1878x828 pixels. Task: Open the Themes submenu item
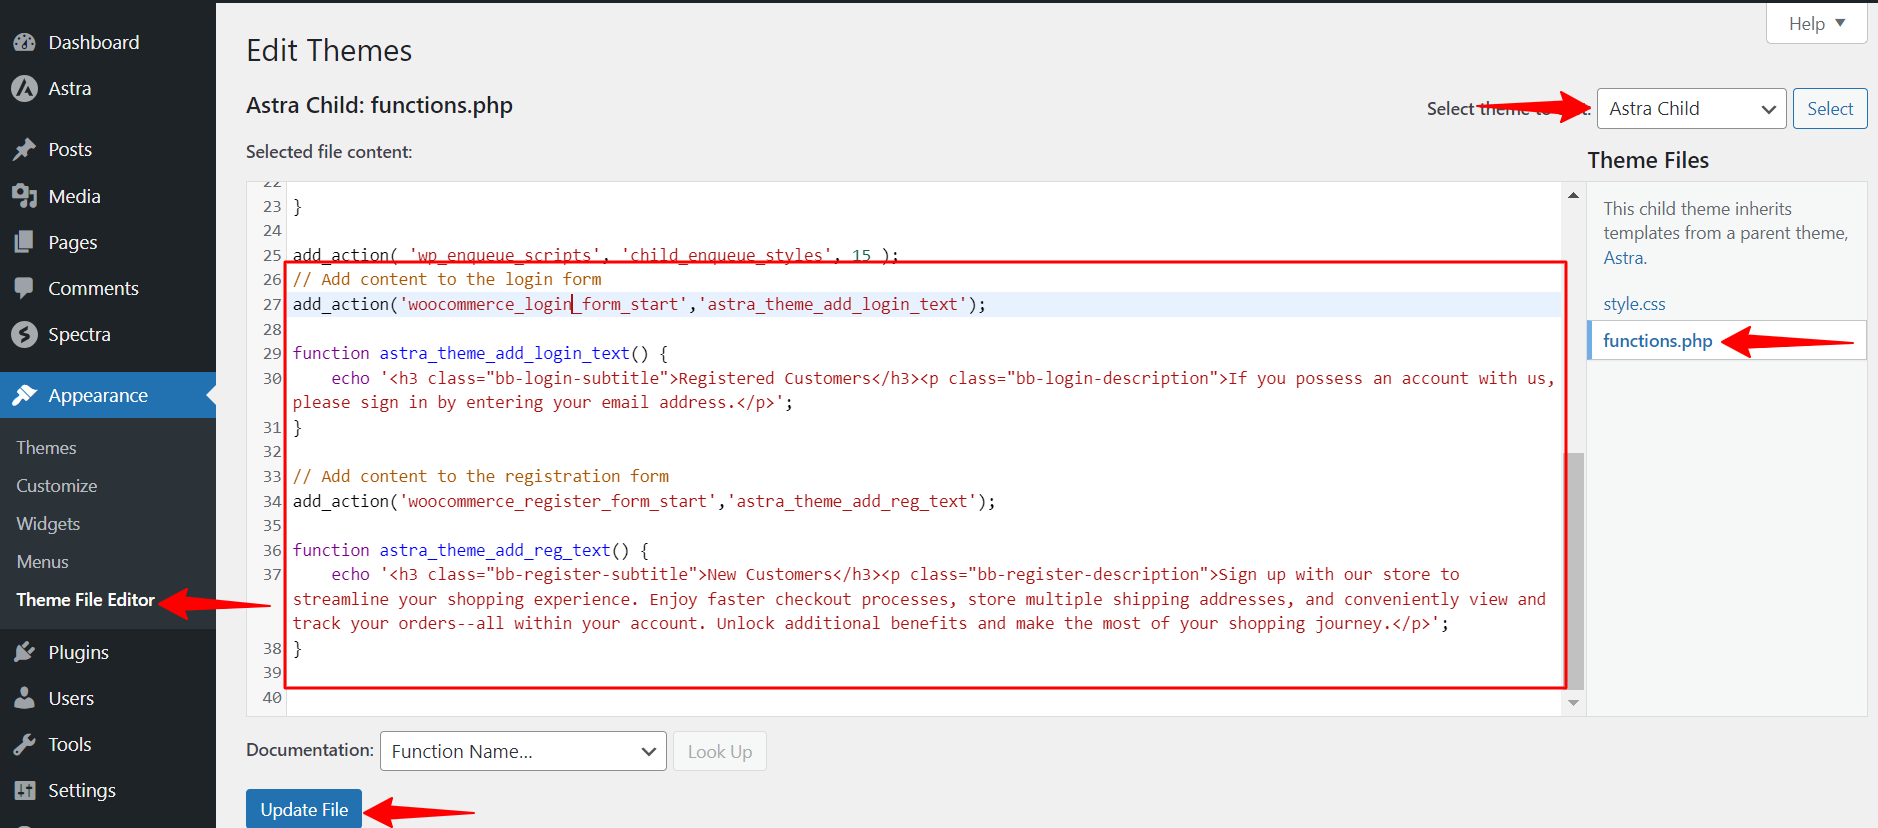click(x=46, y=448)
